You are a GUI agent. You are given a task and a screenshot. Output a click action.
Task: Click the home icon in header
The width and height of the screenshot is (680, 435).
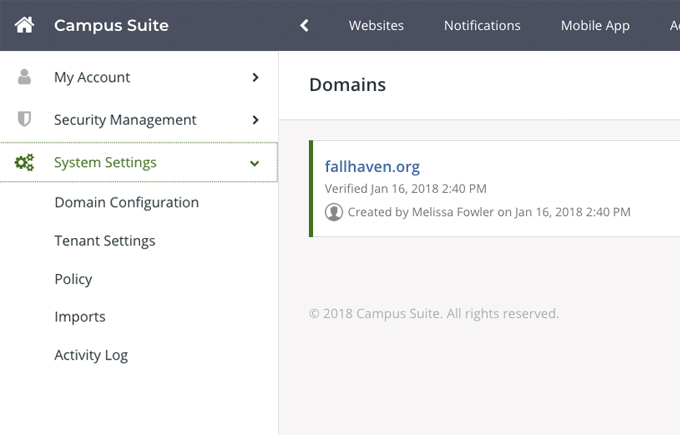(x=24, y=25)
